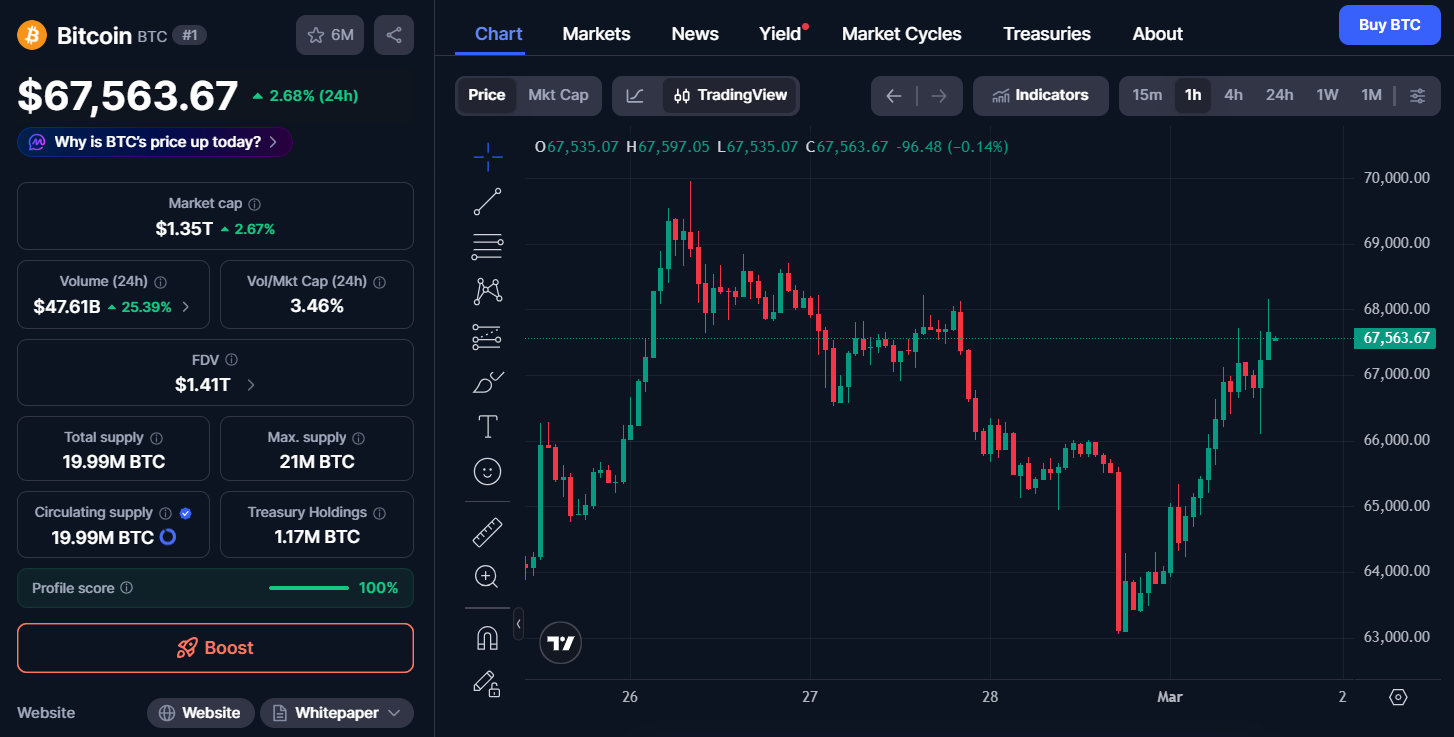Expand Volume (24h) details chevron
The height and width of the screenshot is (737, 1454).
(186, 307)
